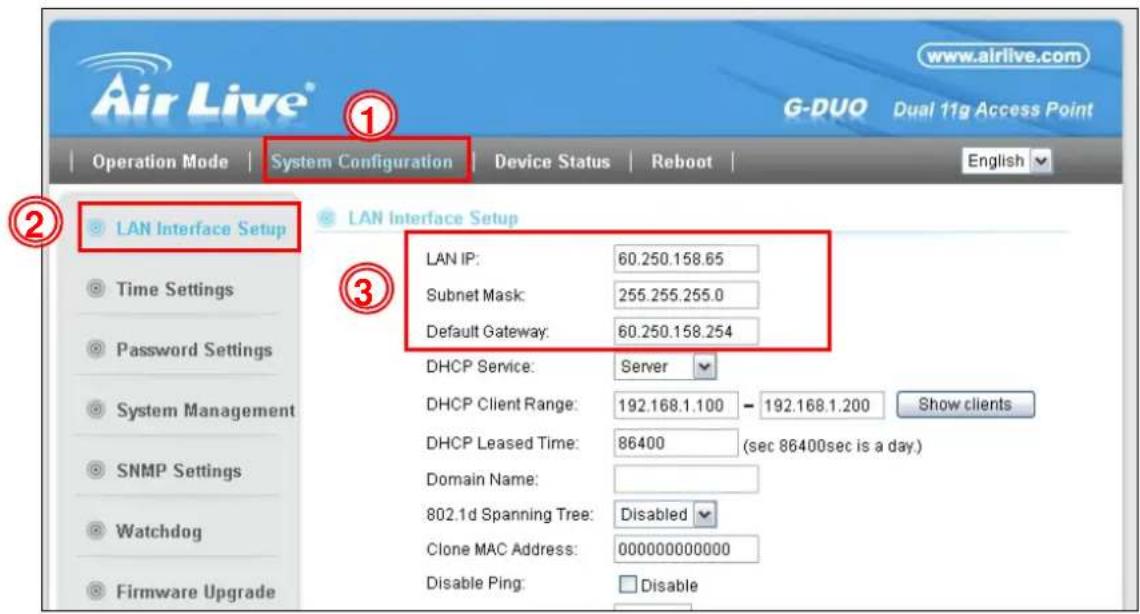Open the DHCP Service dropdown
1140x614 pixels.
665,366
